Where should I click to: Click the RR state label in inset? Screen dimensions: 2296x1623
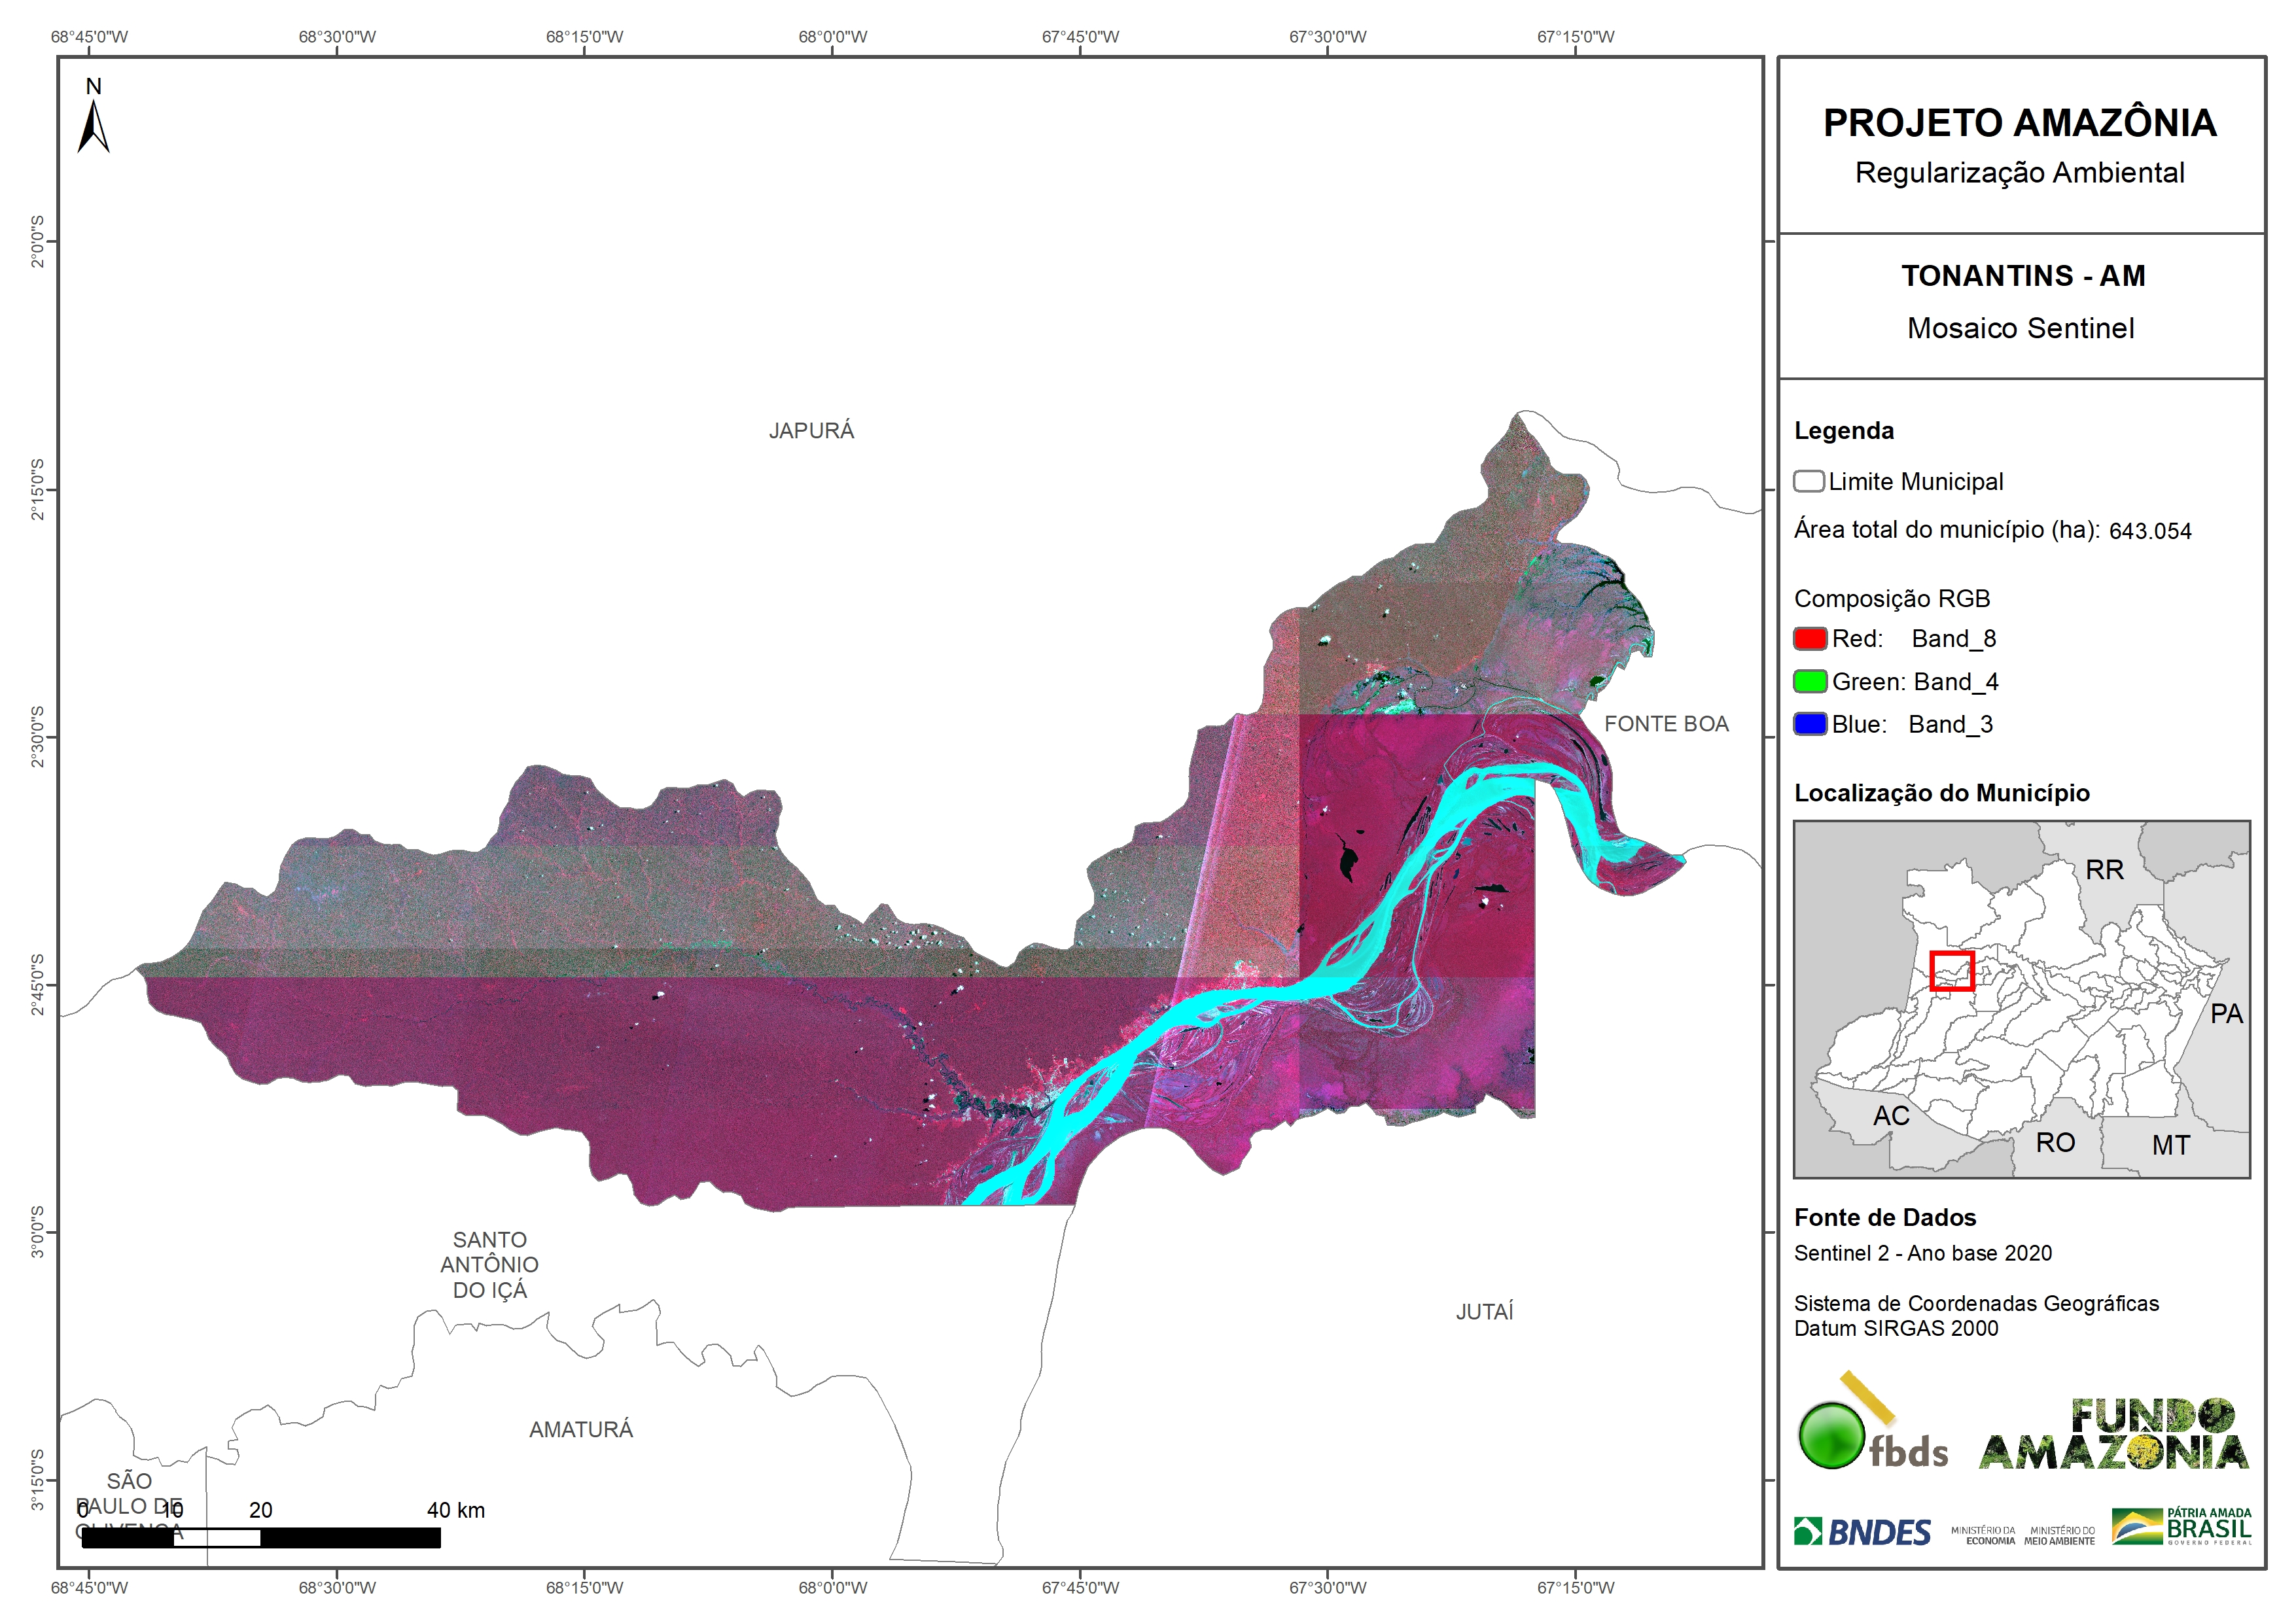pyautogui.click(x=2104, y=870)
